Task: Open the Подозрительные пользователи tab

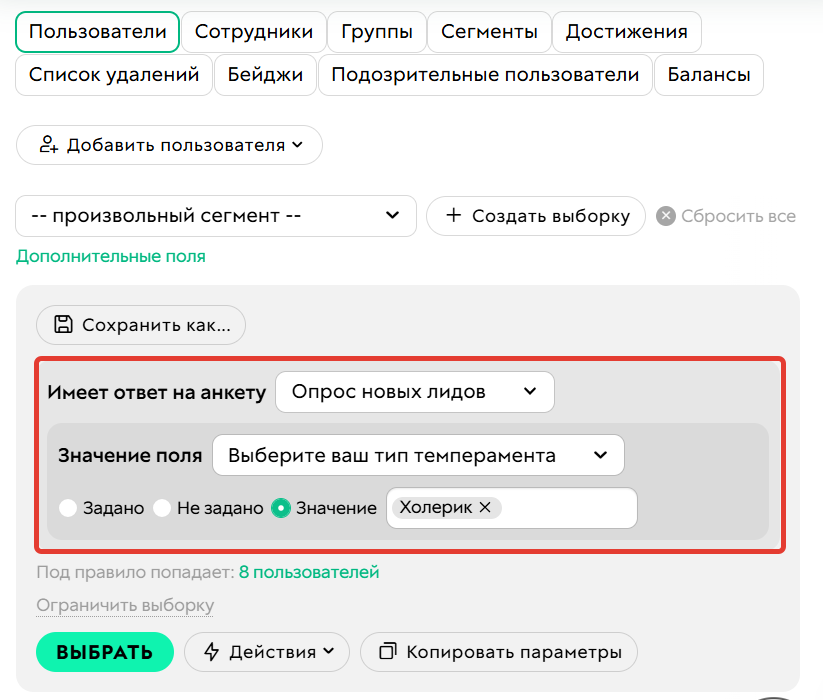Action: 484,74
